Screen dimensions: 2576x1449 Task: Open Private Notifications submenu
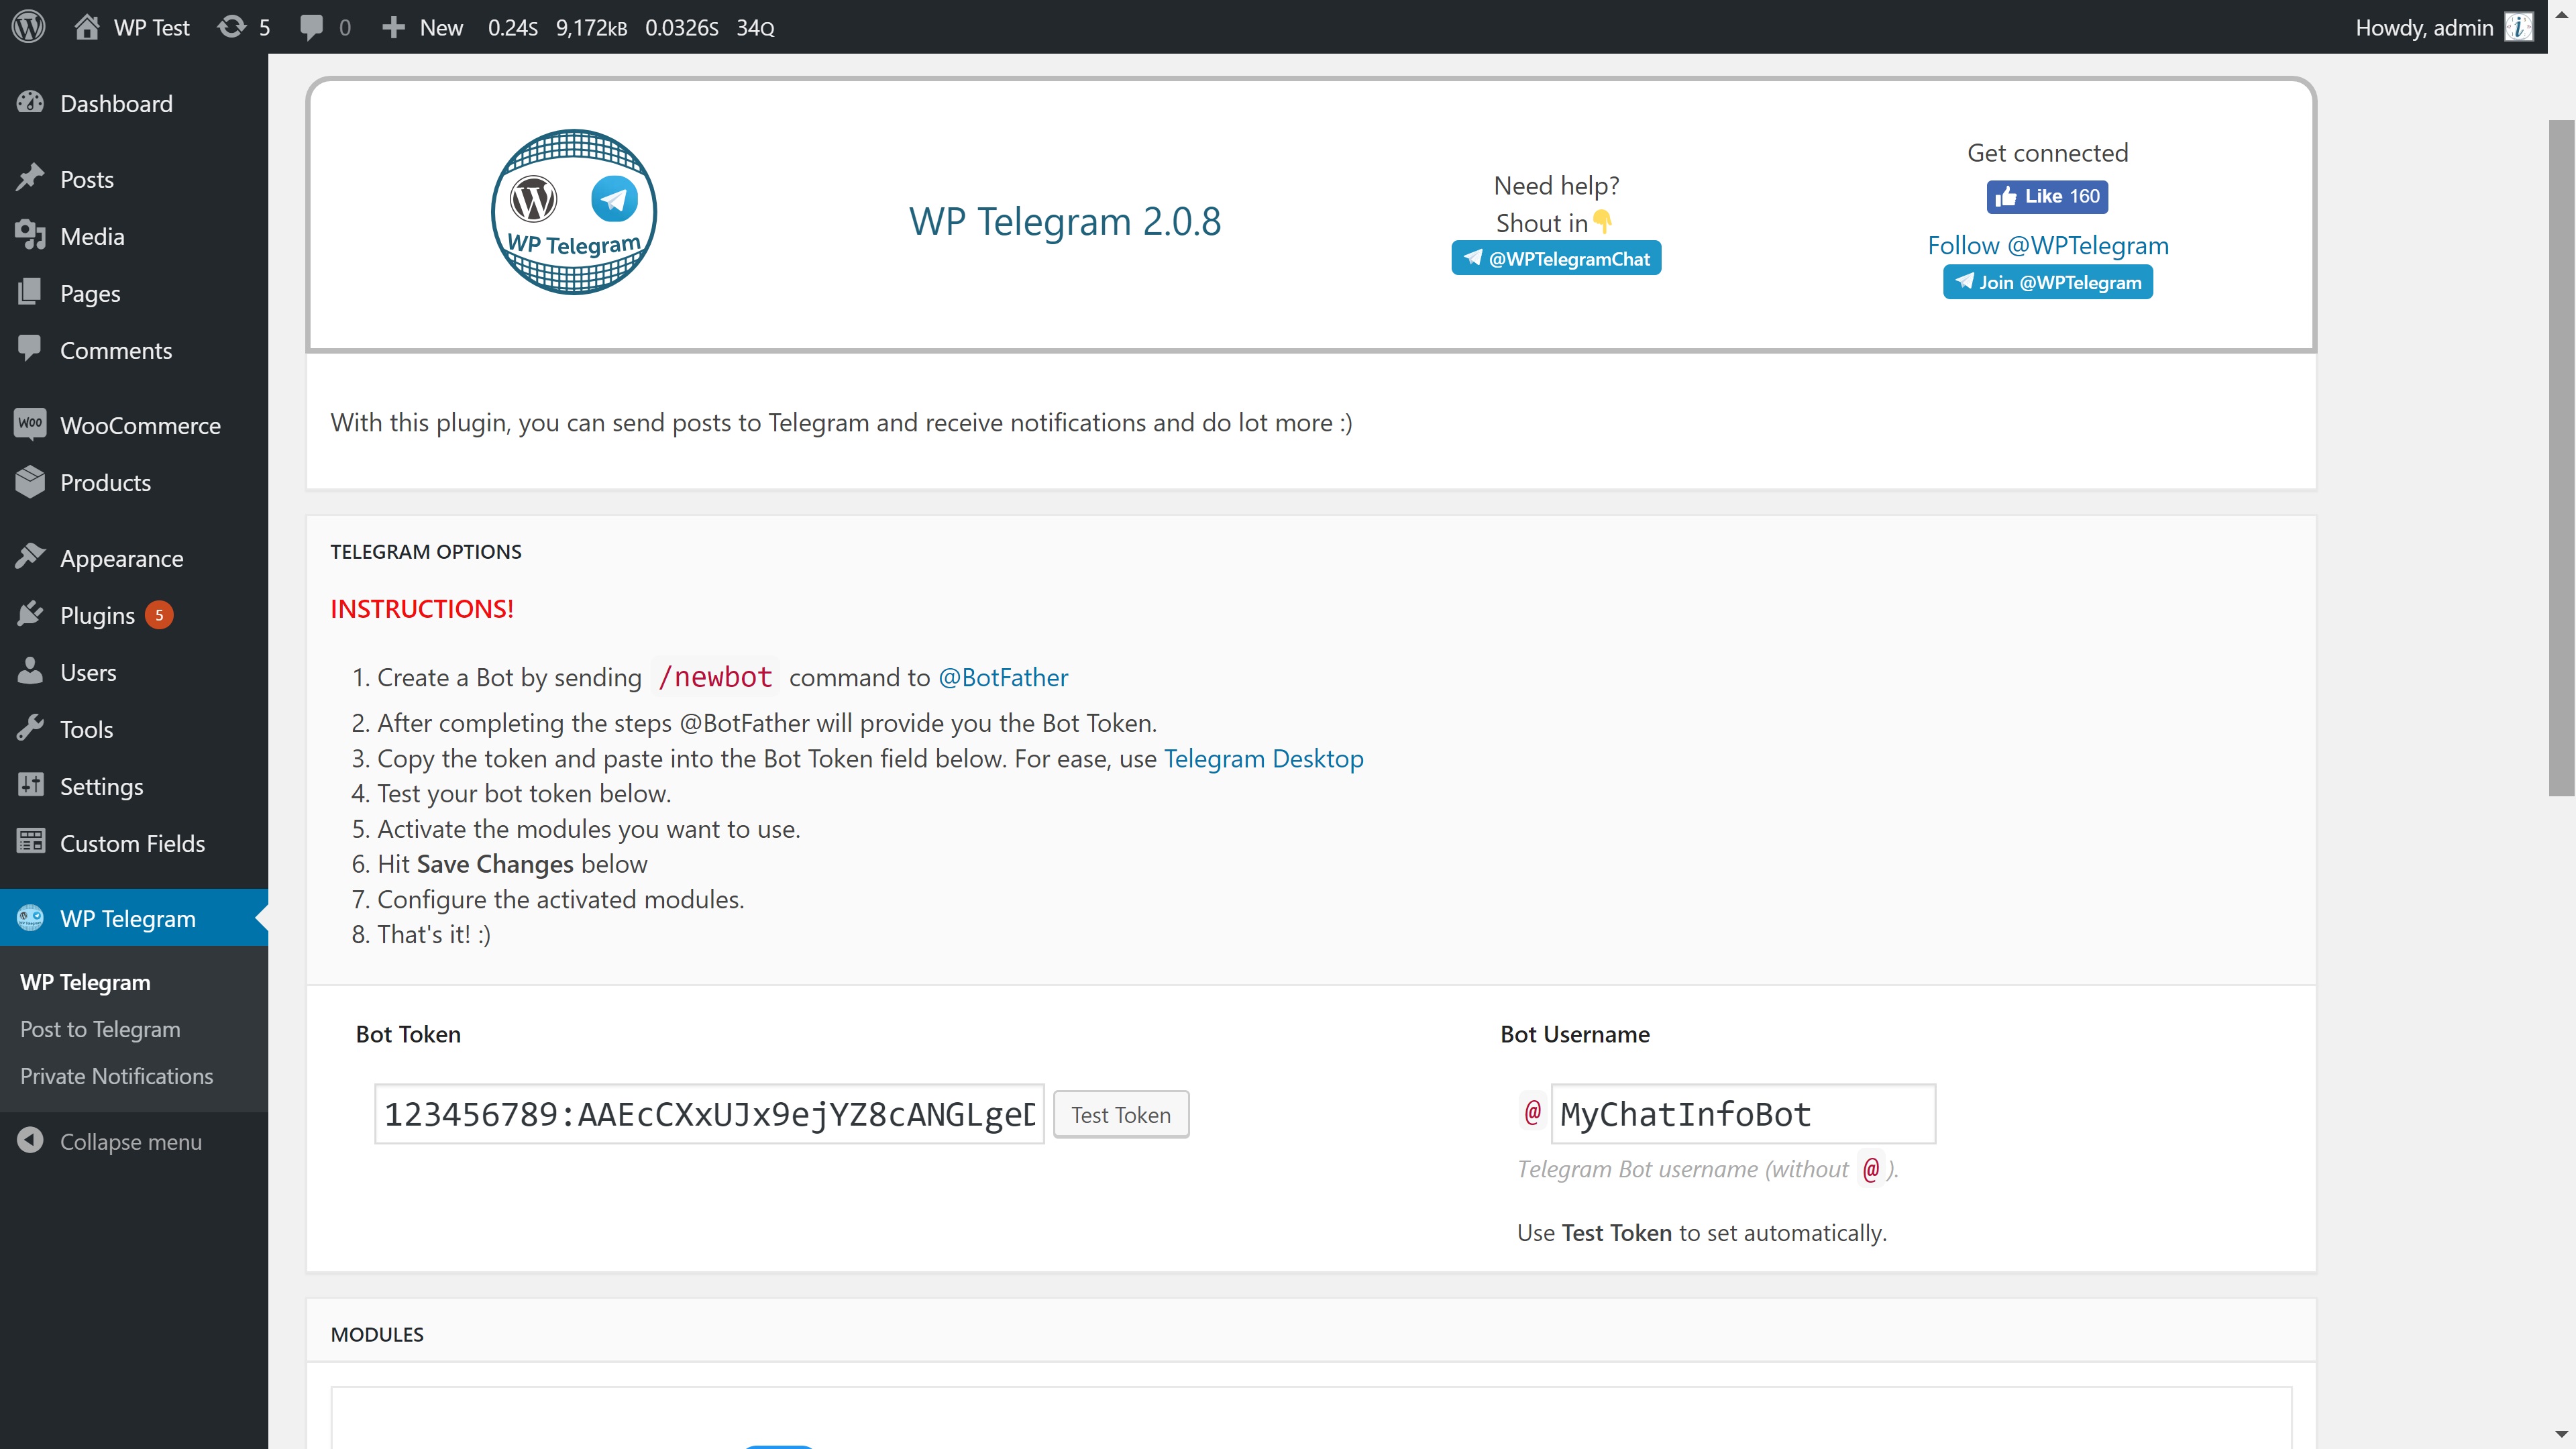[x=116, y=1076]
